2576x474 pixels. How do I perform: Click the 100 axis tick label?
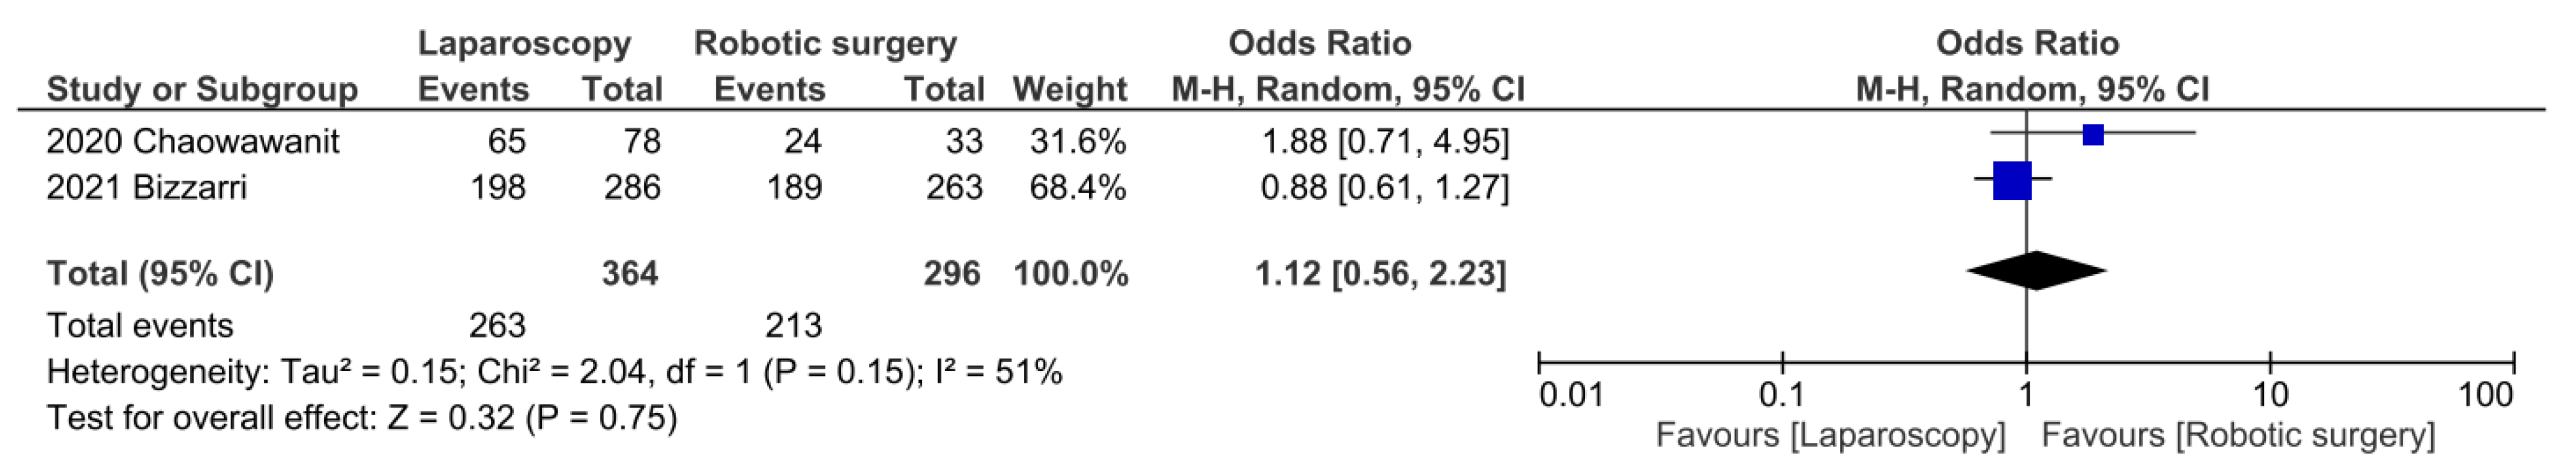coord(2485,395)
